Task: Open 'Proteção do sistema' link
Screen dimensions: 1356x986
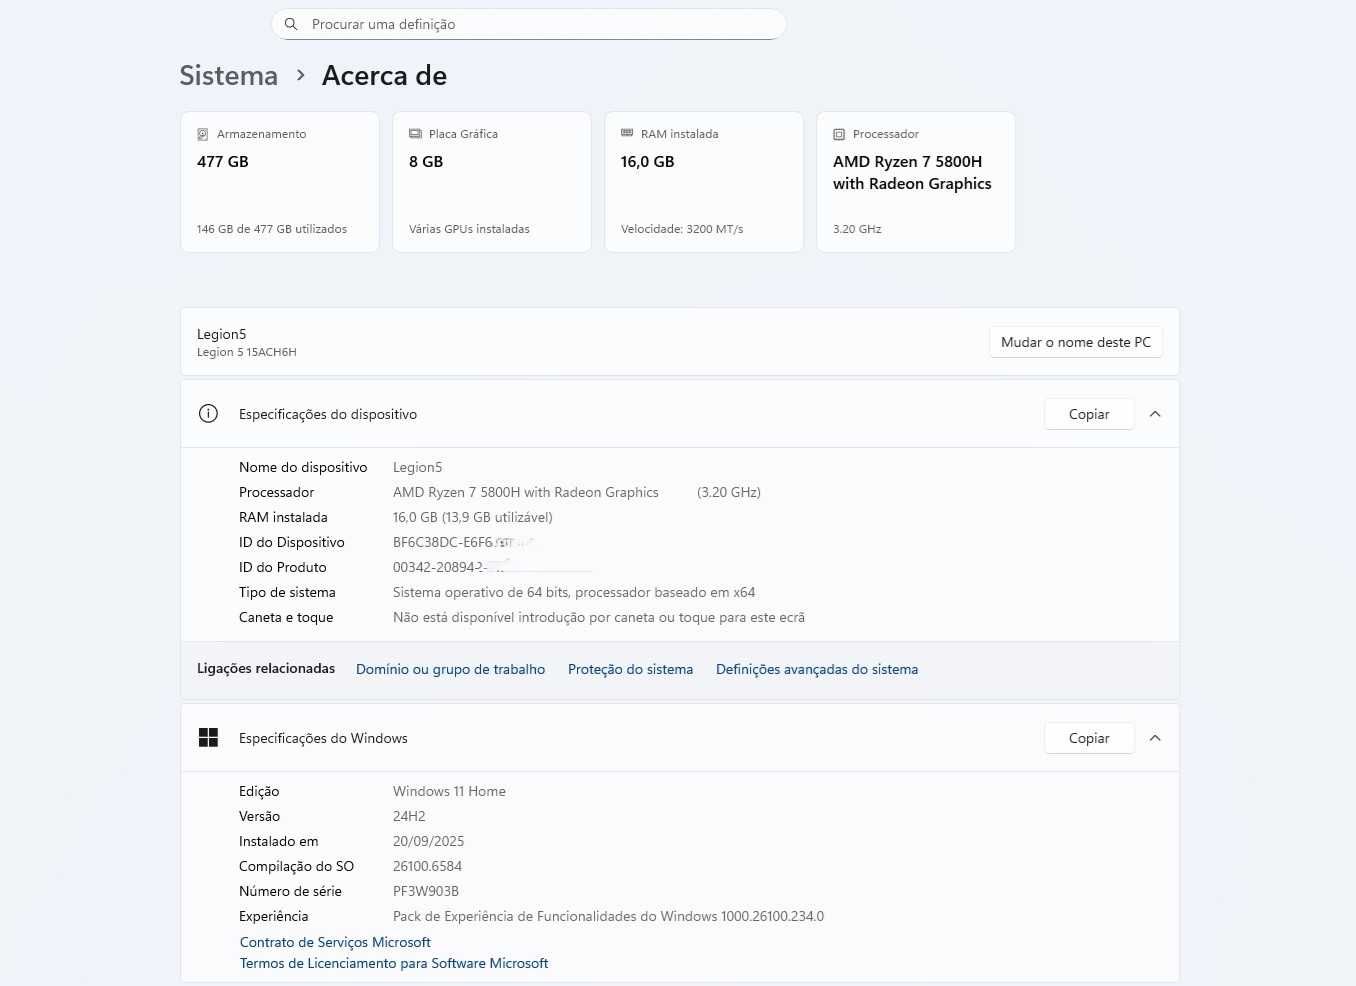Action: tap(630, 669)
